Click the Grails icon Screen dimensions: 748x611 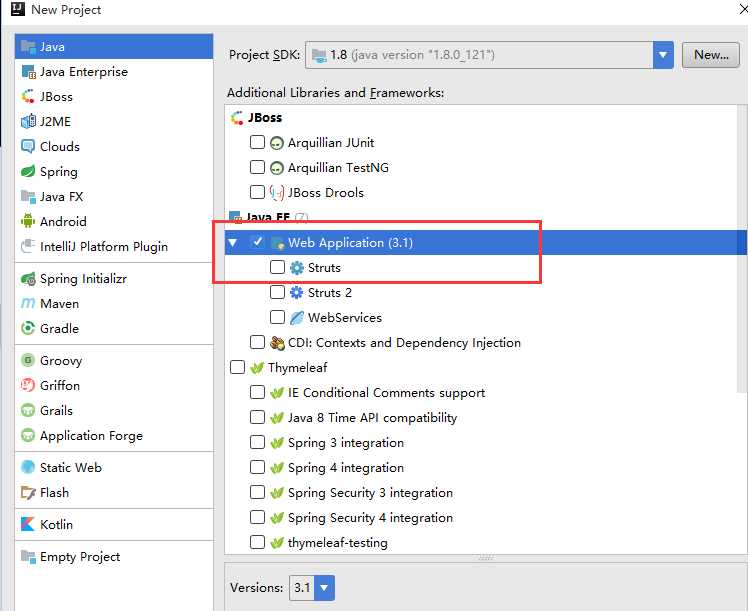coord(28,410)
